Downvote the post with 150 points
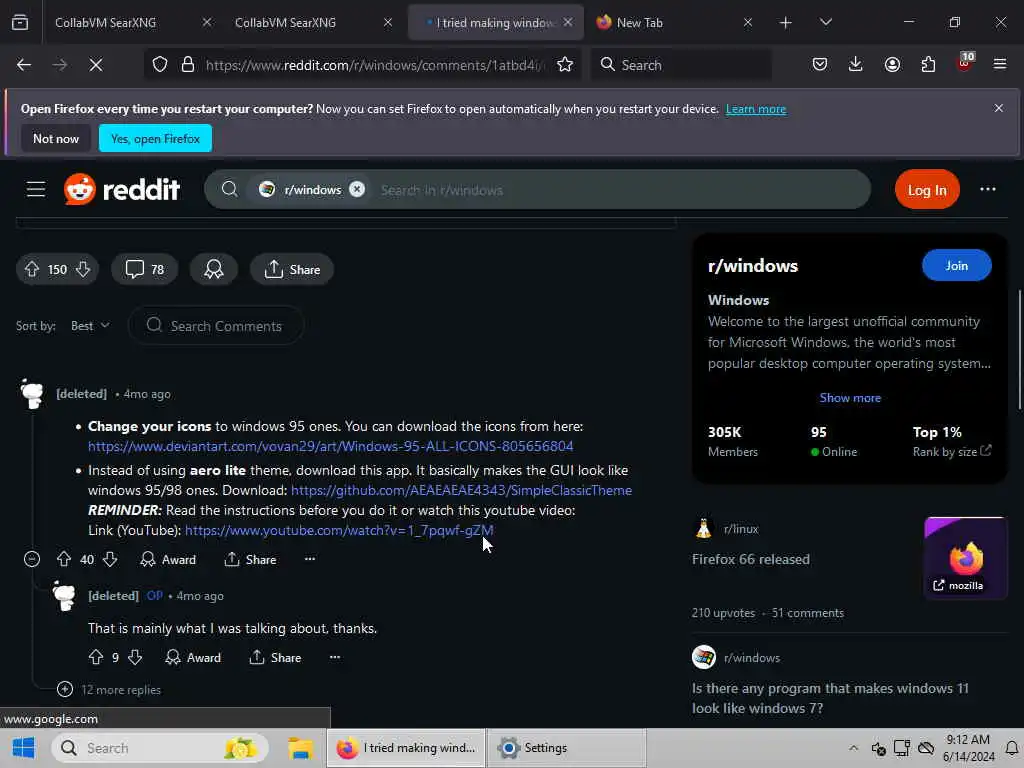 click(x=83, y=269)
